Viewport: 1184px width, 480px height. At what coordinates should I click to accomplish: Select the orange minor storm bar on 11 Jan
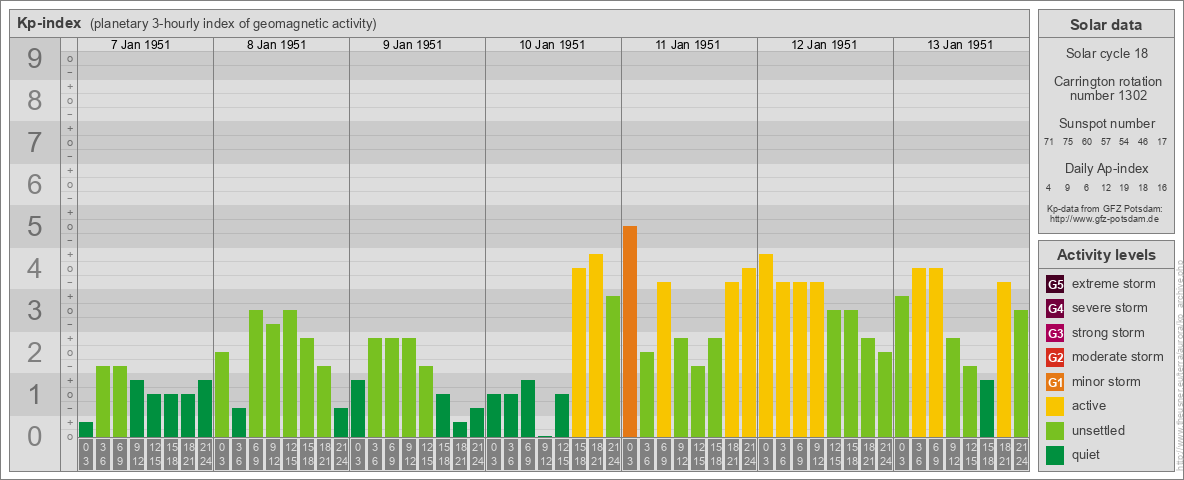(x=630, y=331)
